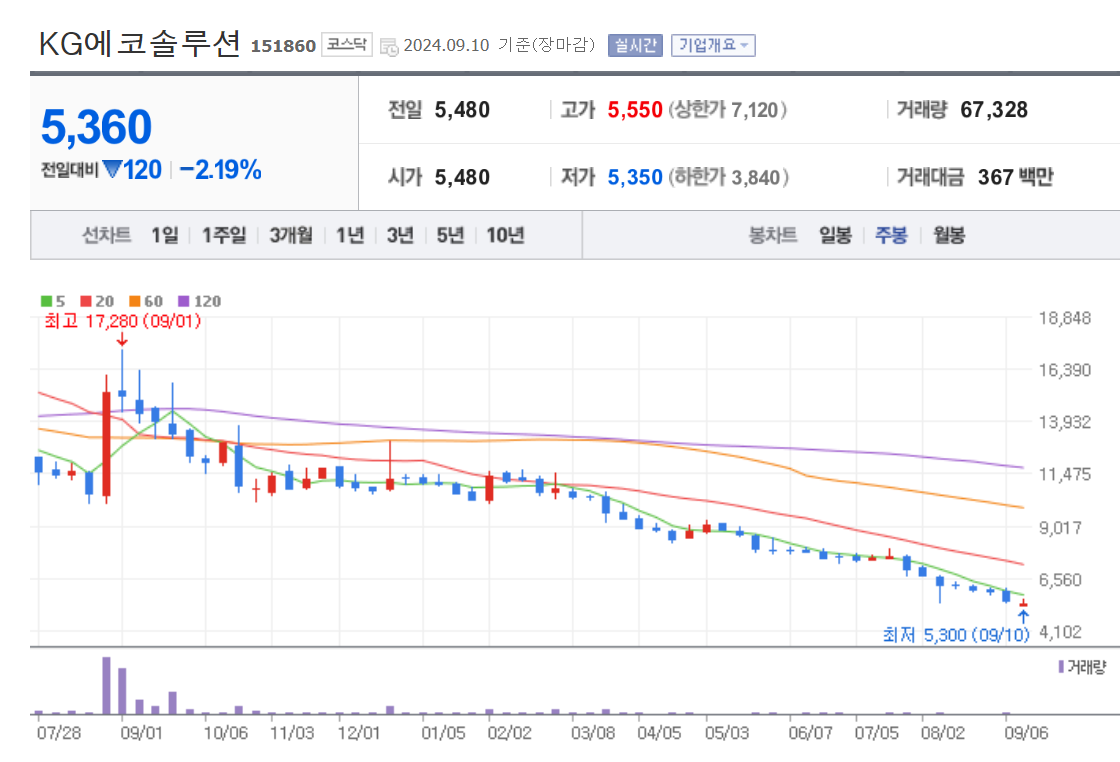Click the change percentage −2.19%

221,170
